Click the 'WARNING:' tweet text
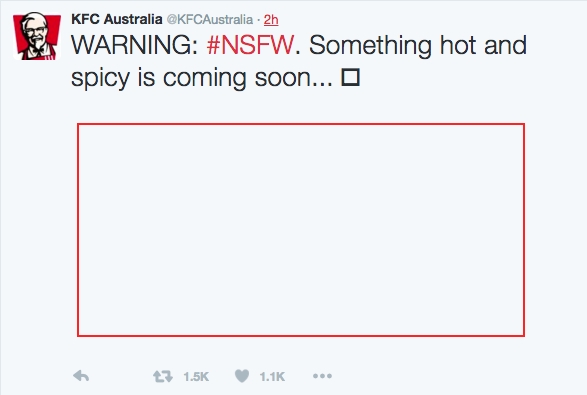587x395 pixels. coord(134,45)
